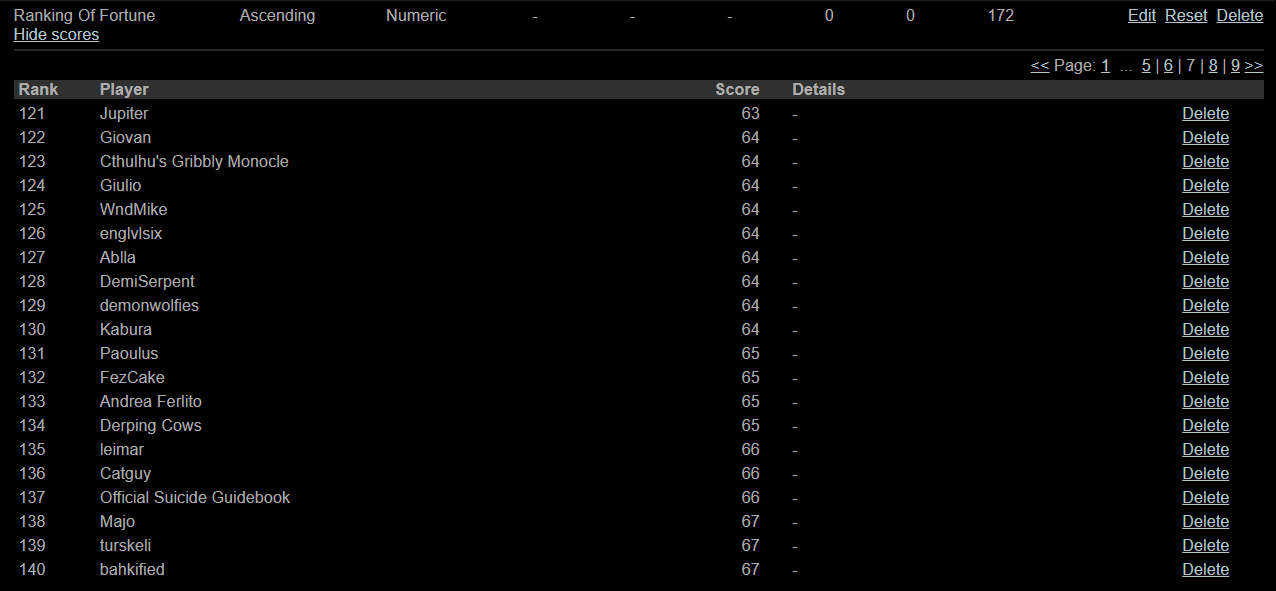Delete Jupiter's score entry

[1205, 114]
